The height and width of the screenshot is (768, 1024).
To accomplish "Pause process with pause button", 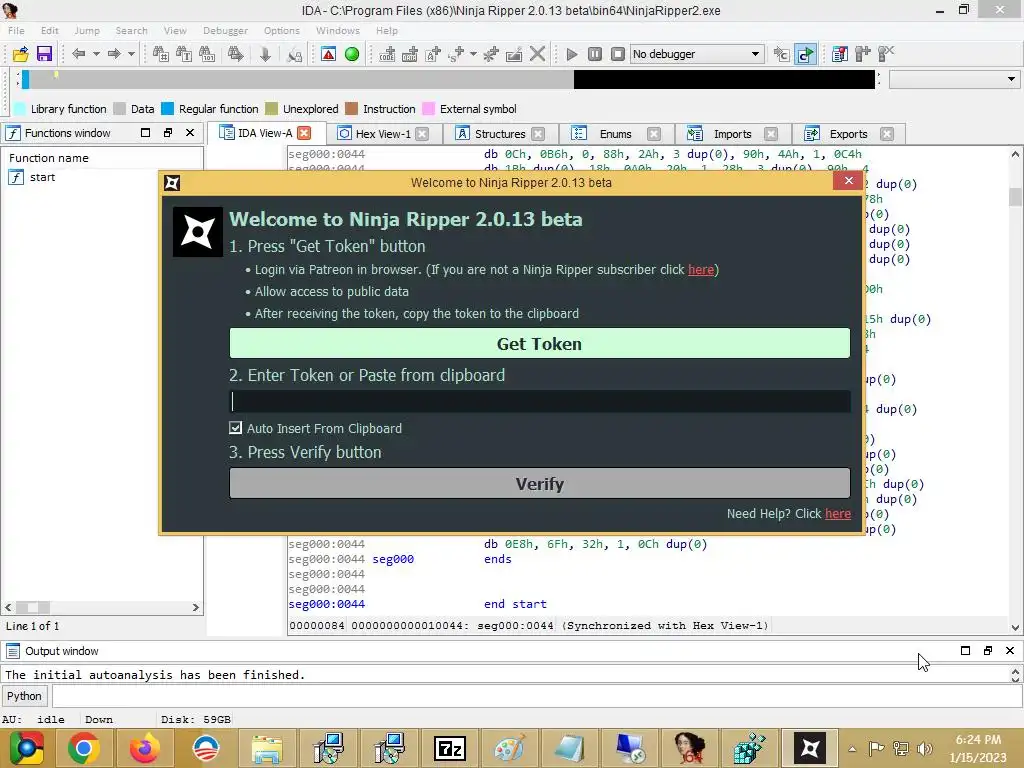I will [x=595, y=54].
